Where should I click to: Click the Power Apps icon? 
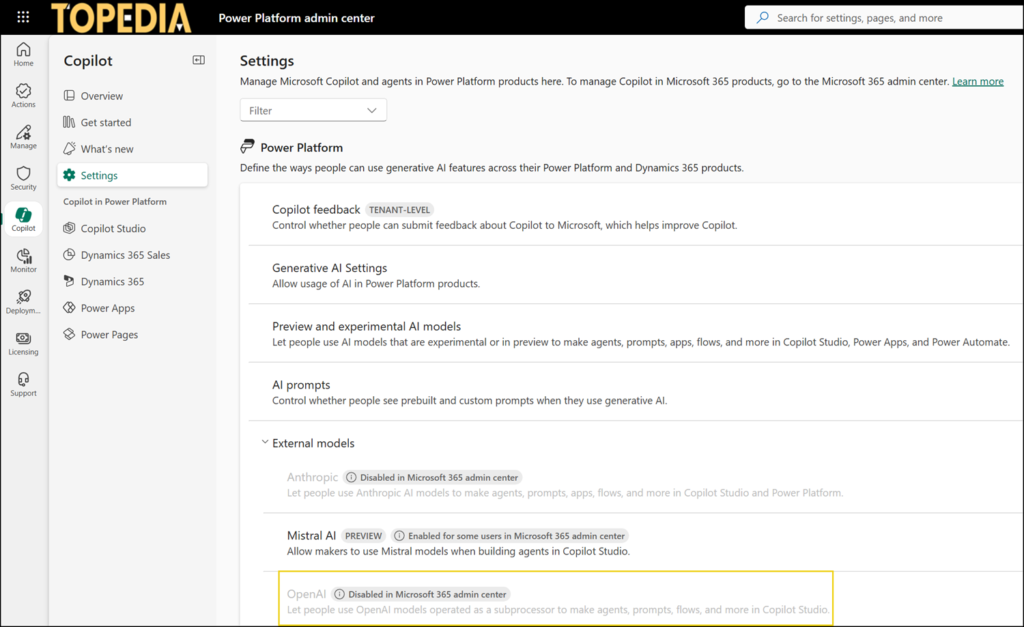coord(69,308)
